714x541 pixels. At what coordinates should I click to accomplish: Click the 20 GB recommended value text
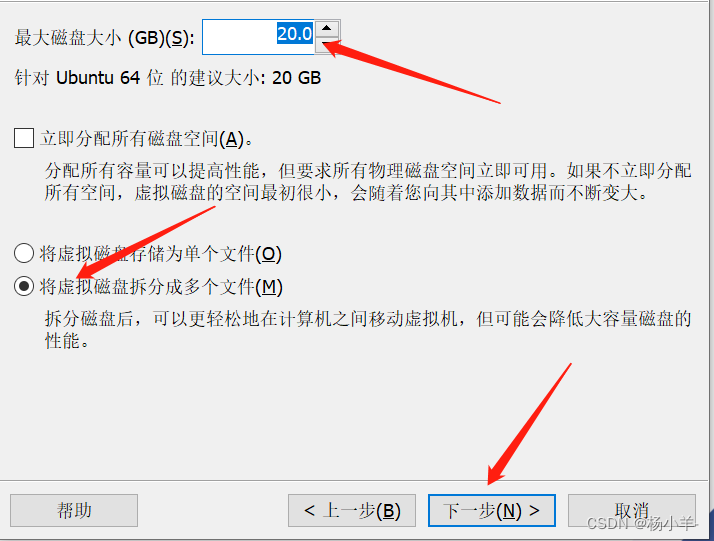click(x=296, y=78)
